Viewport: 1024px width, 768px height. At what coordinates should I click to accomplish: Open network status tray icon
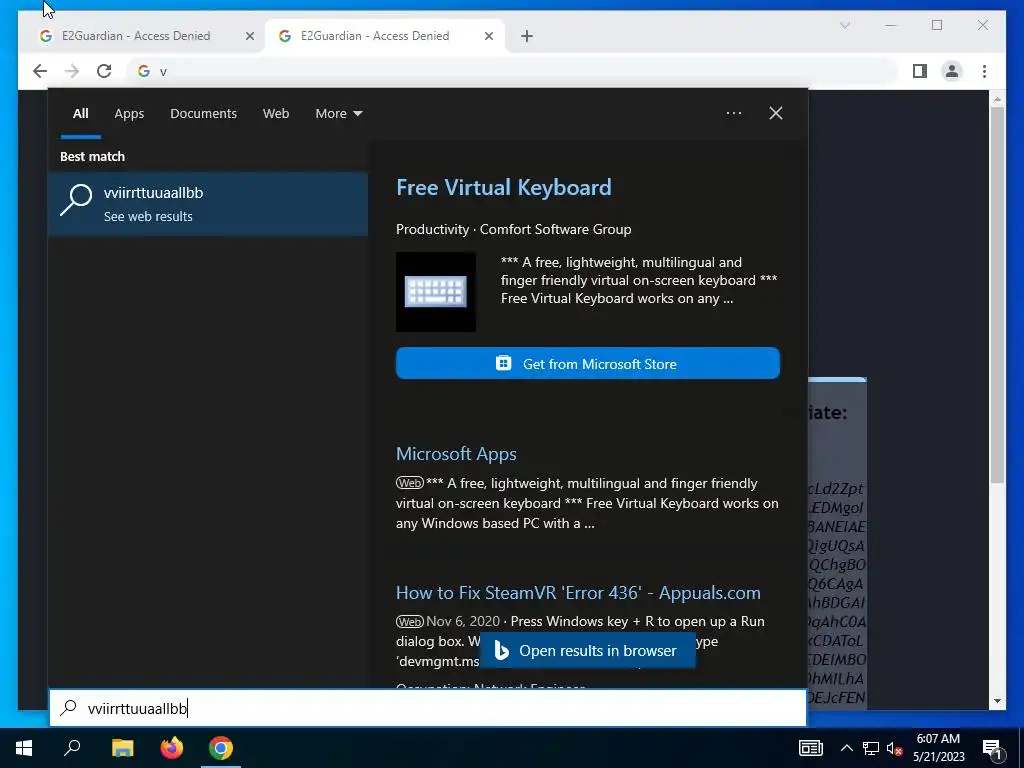pyautogui.click(x=871, y=748)
